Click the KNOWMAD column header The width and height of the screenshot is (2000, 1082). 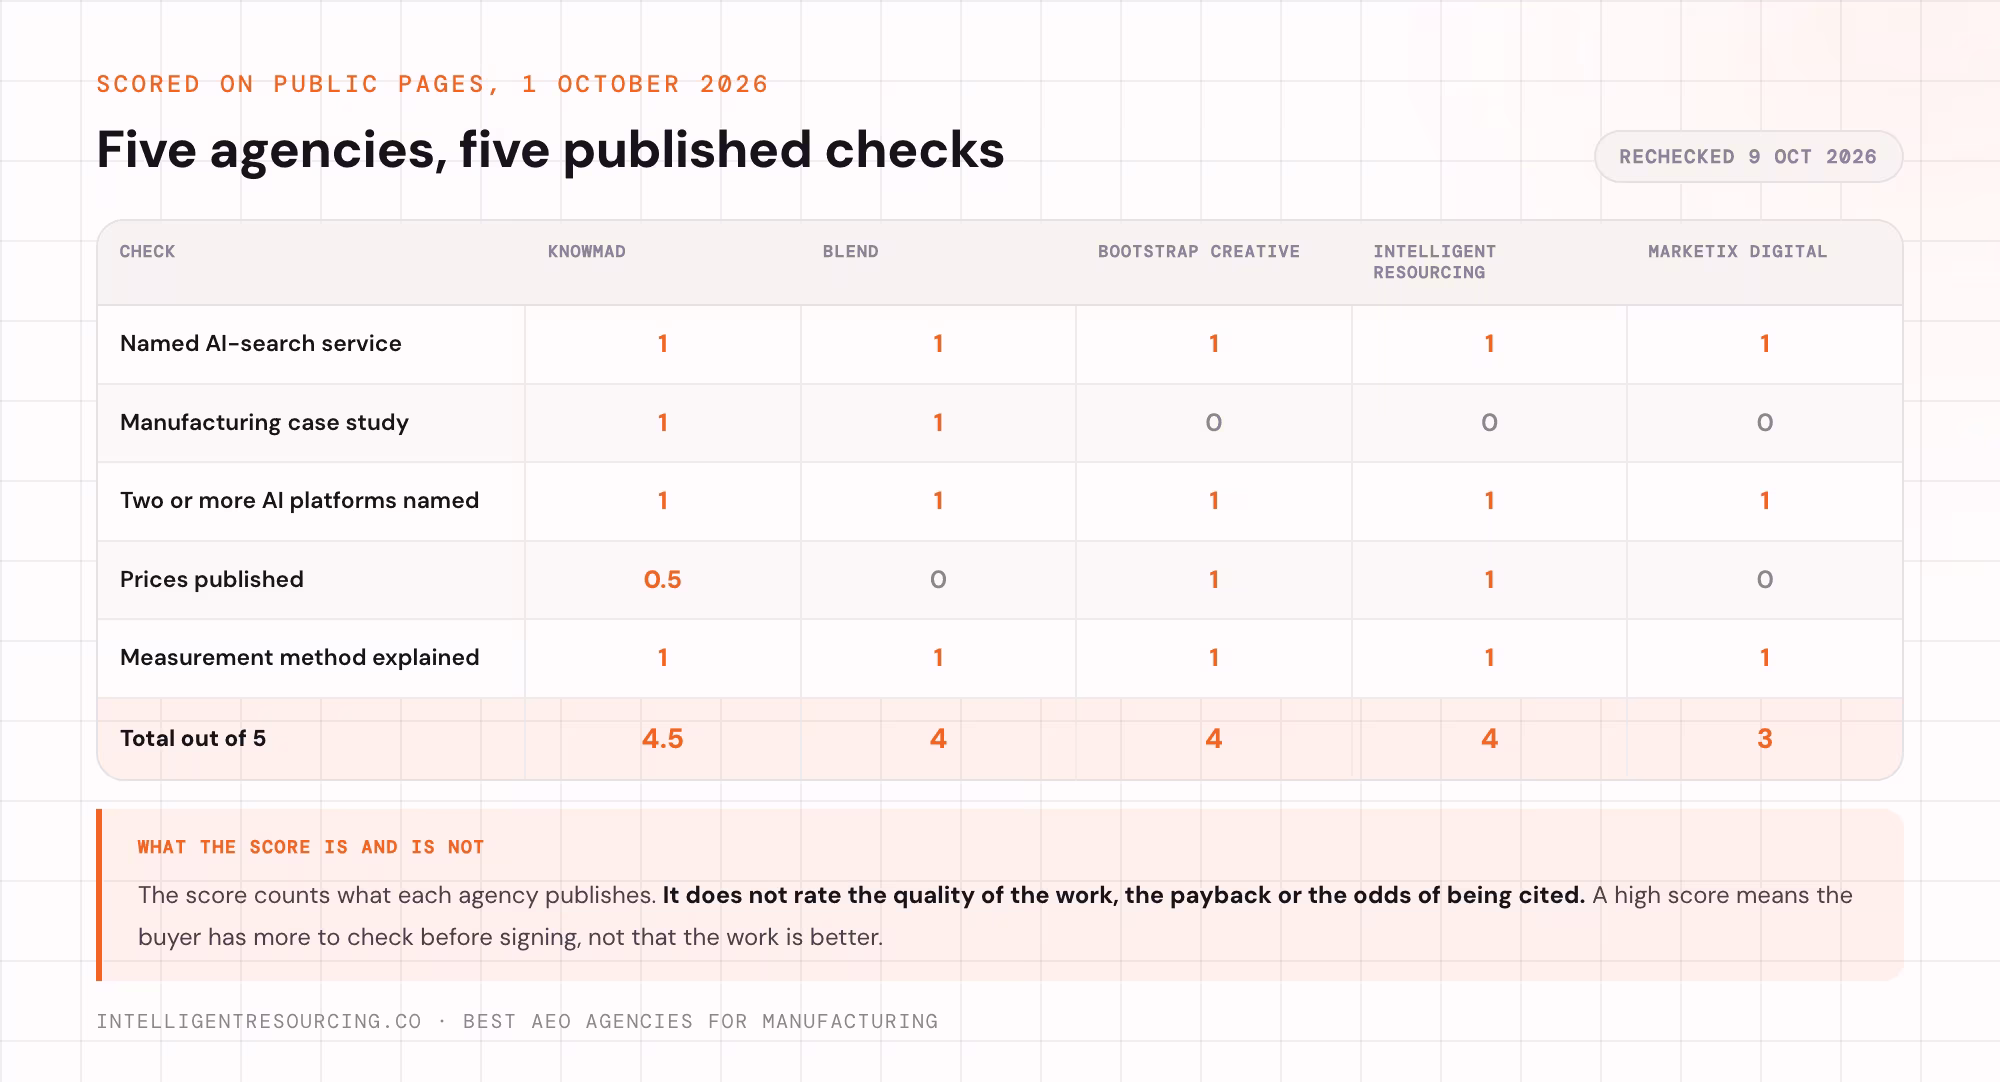pyautogui.click(x=587, y=252)
